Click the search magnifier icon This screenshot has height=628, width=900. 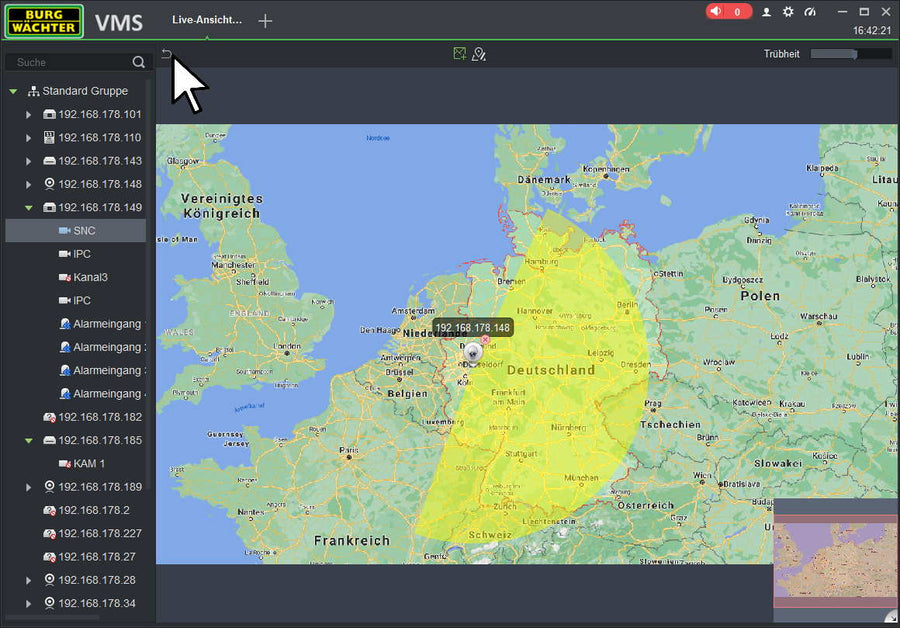139,63
